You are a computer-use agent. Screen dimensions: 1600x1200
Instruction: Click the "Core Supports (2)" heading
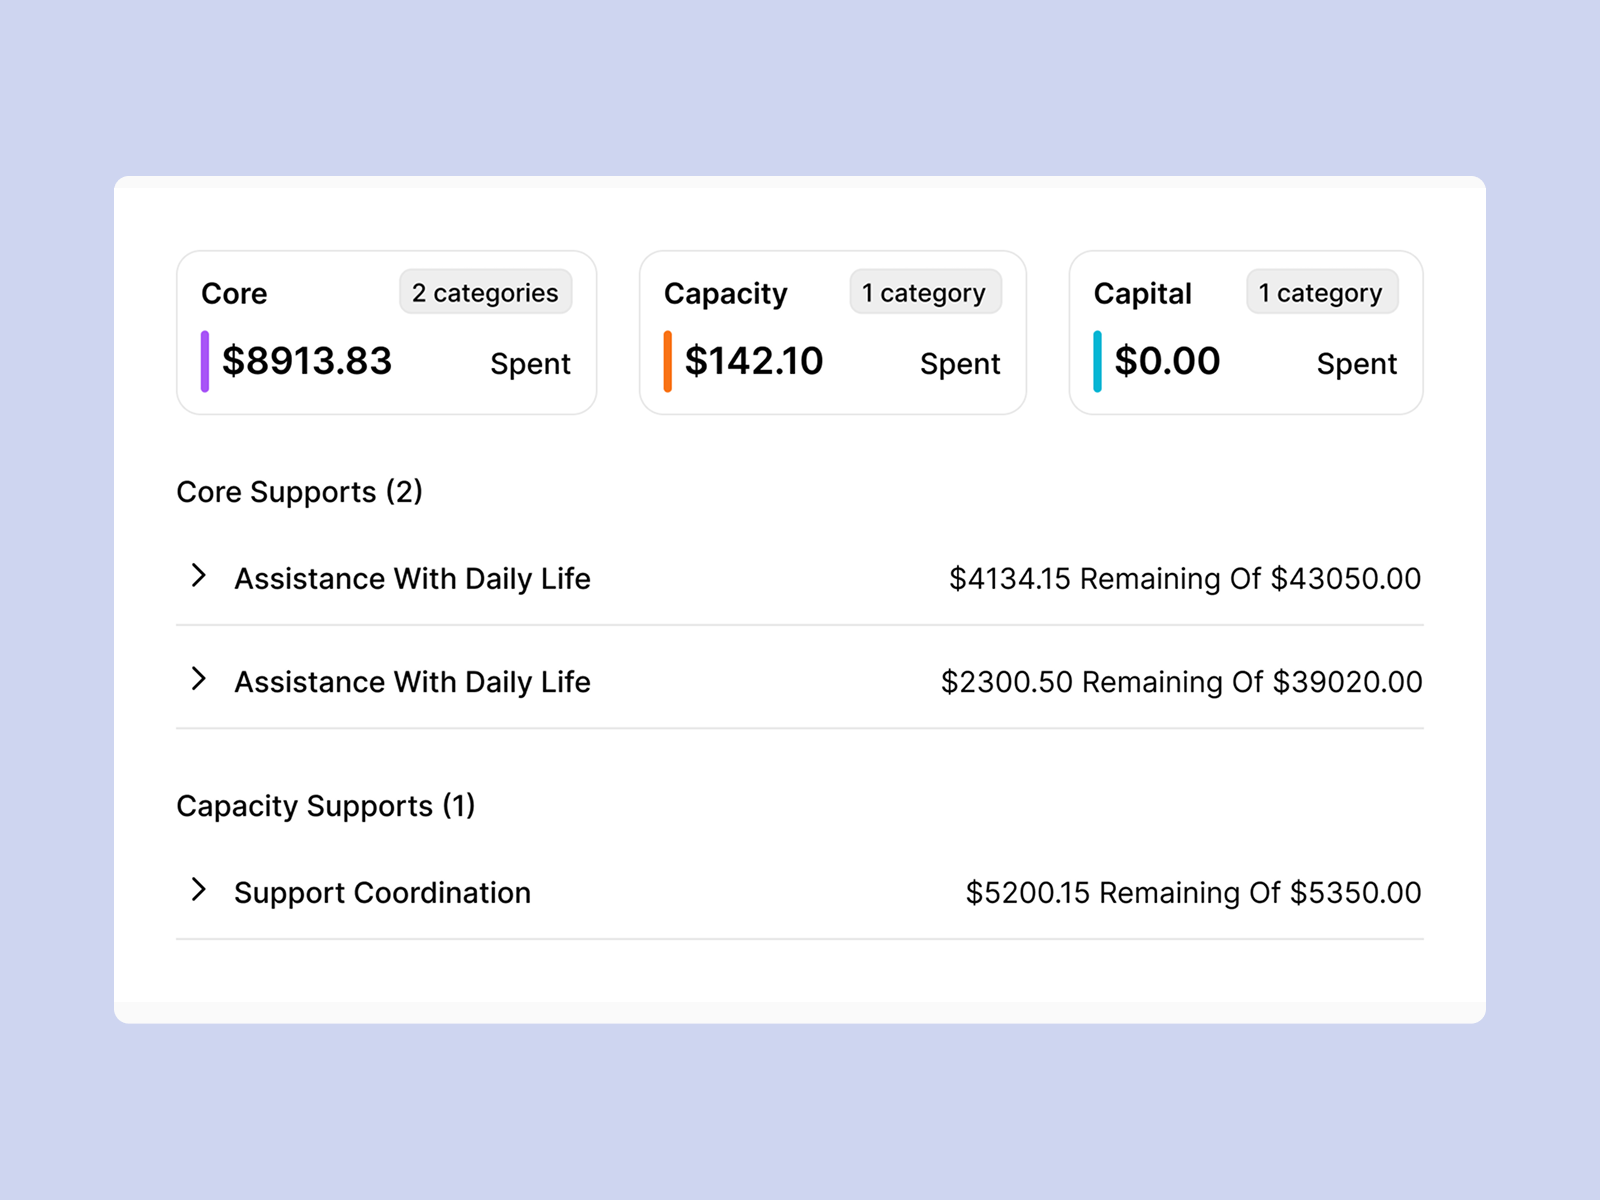[299, 492]
